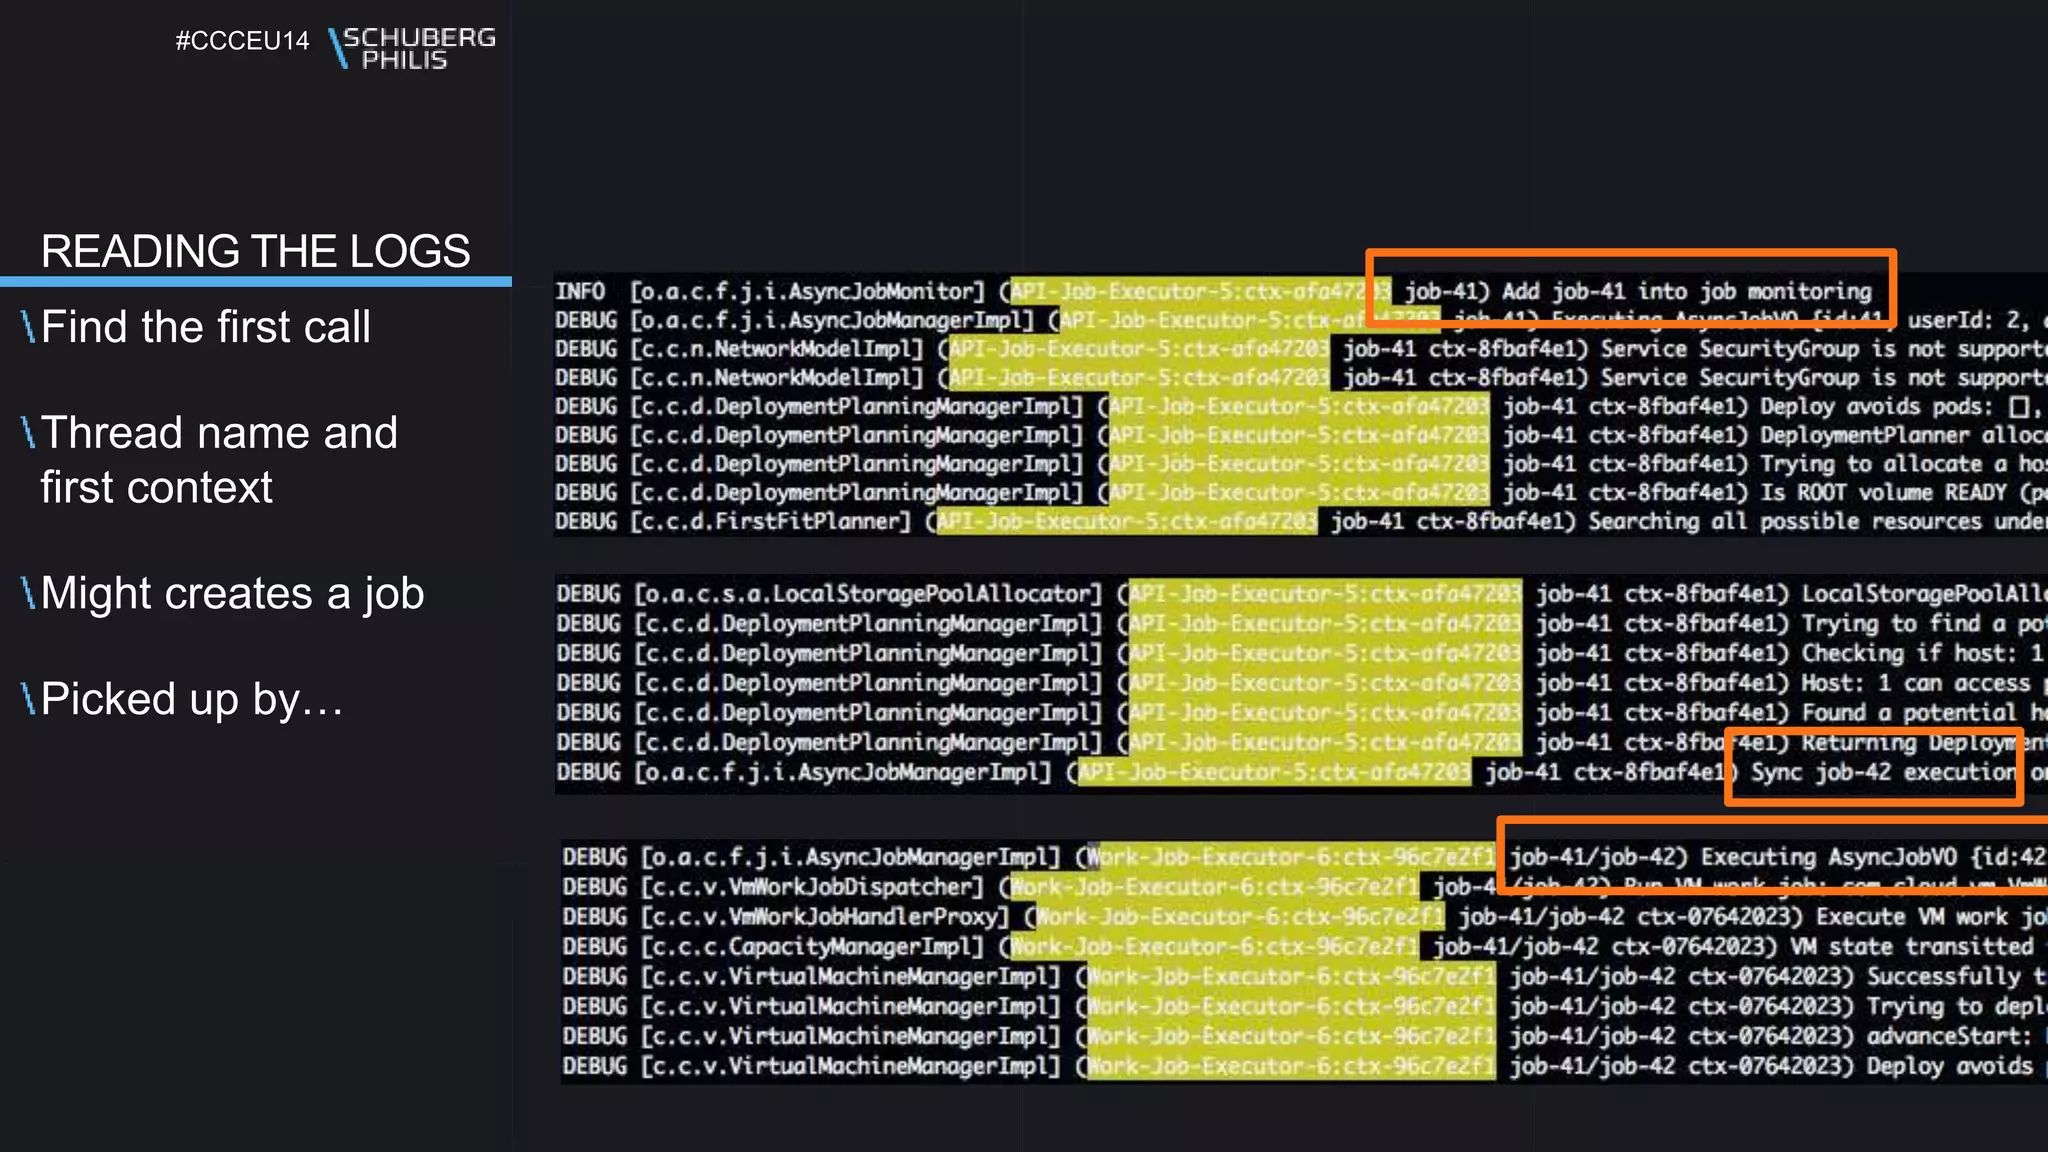Click the 'Find the first call' bullet
Viewport: 2048px width, 1152px height.
point(197,327)
